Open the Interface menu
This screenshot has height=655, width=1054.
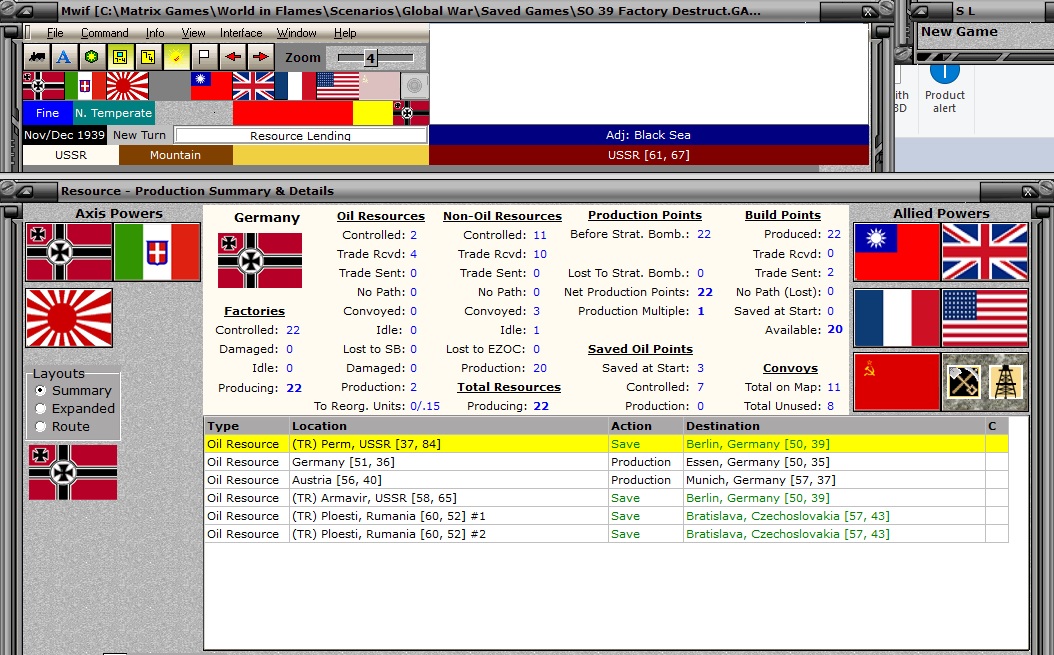[241, 33]
